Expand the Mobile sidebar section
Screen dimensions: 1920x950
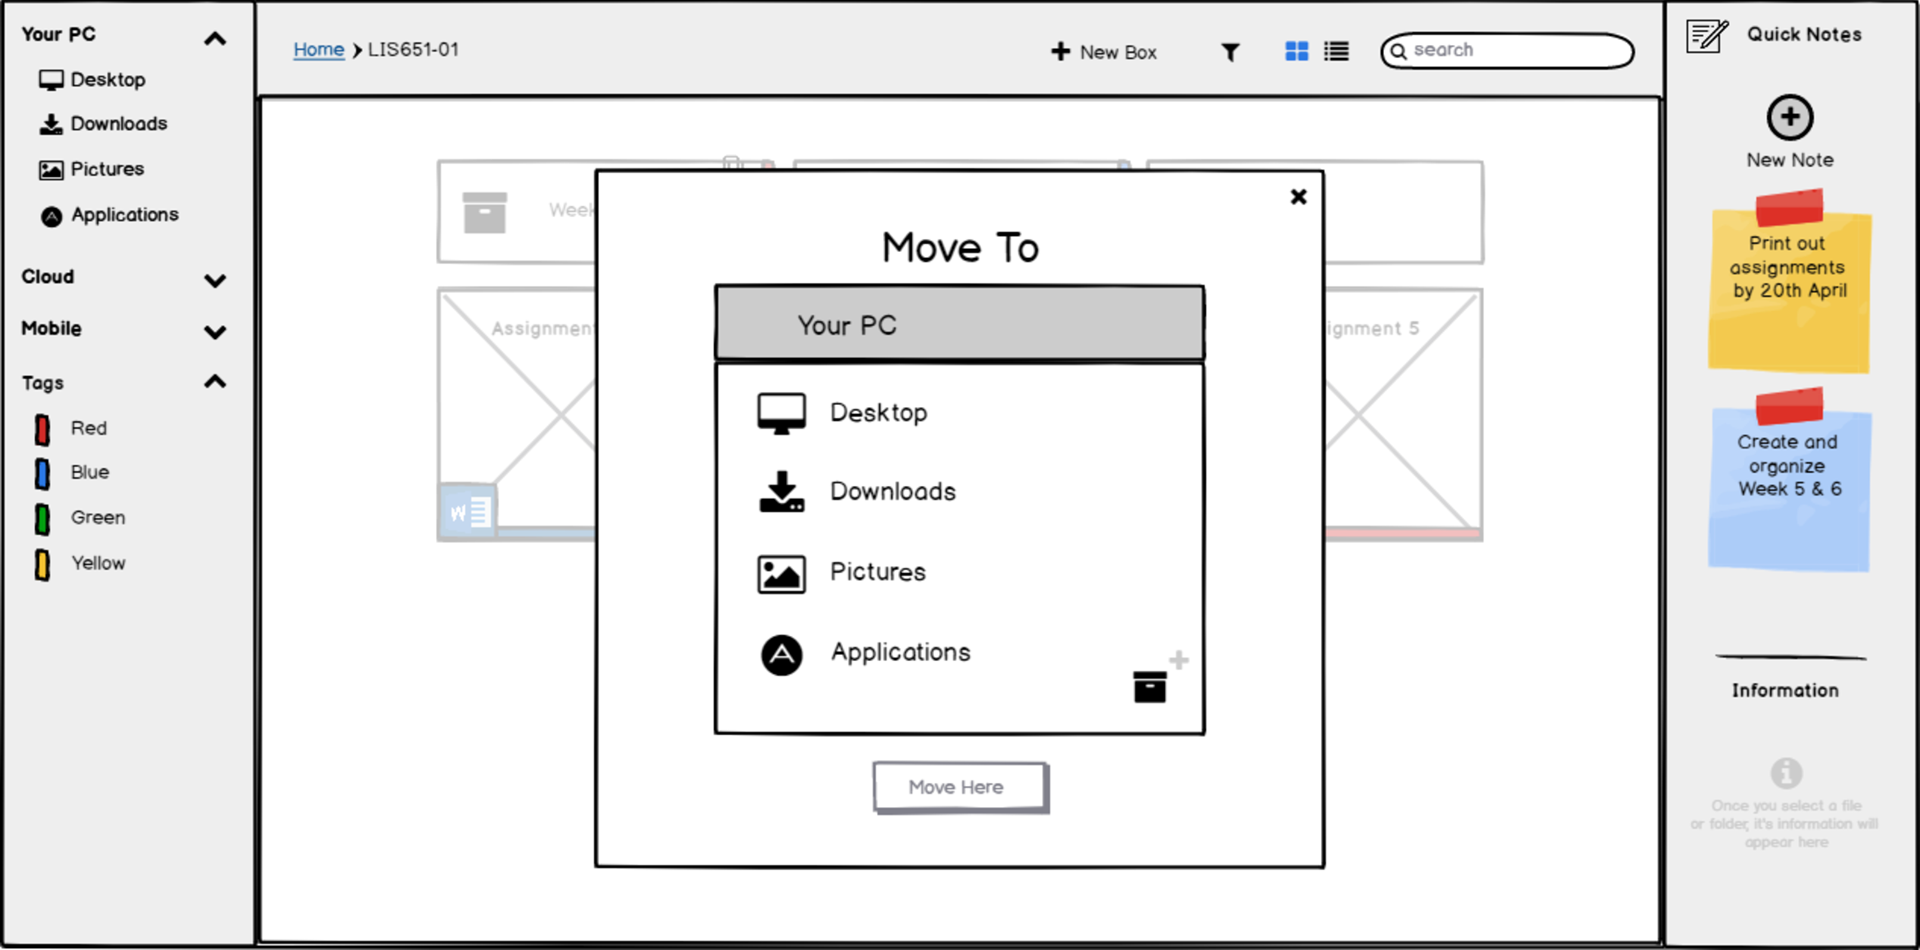(x=215, y=332)
